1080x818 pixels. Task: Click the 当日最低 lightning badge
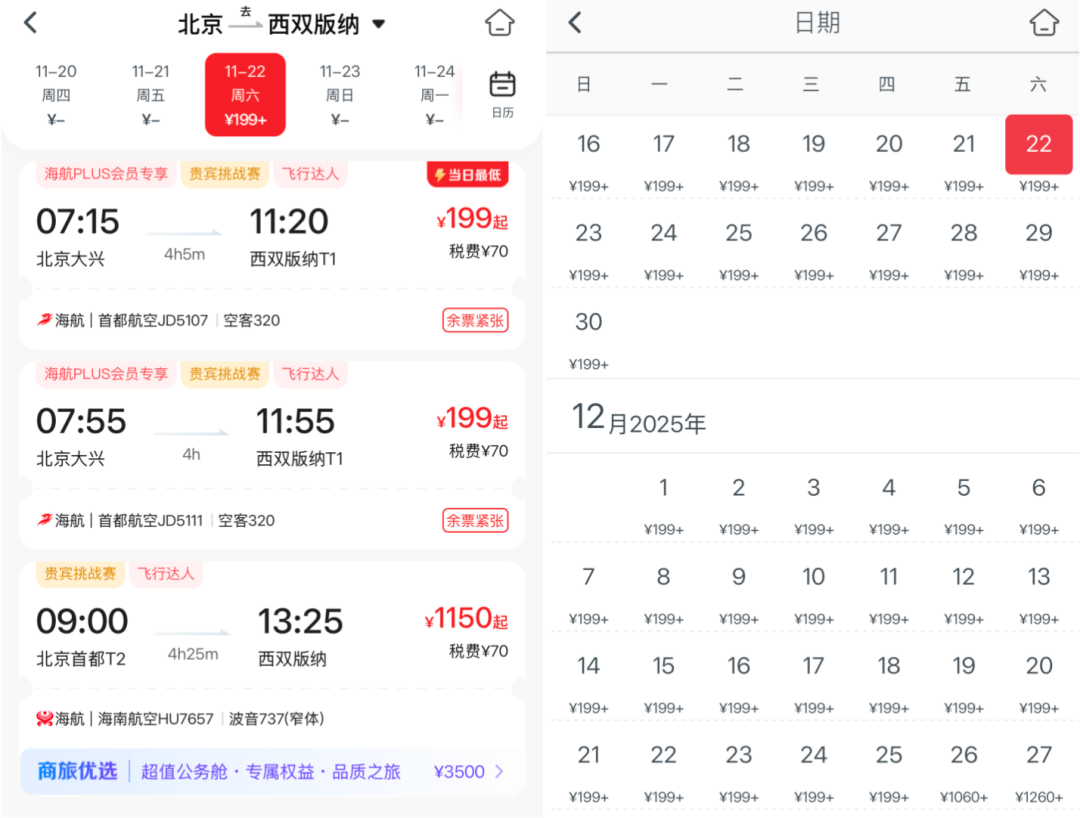click(466, 174)
